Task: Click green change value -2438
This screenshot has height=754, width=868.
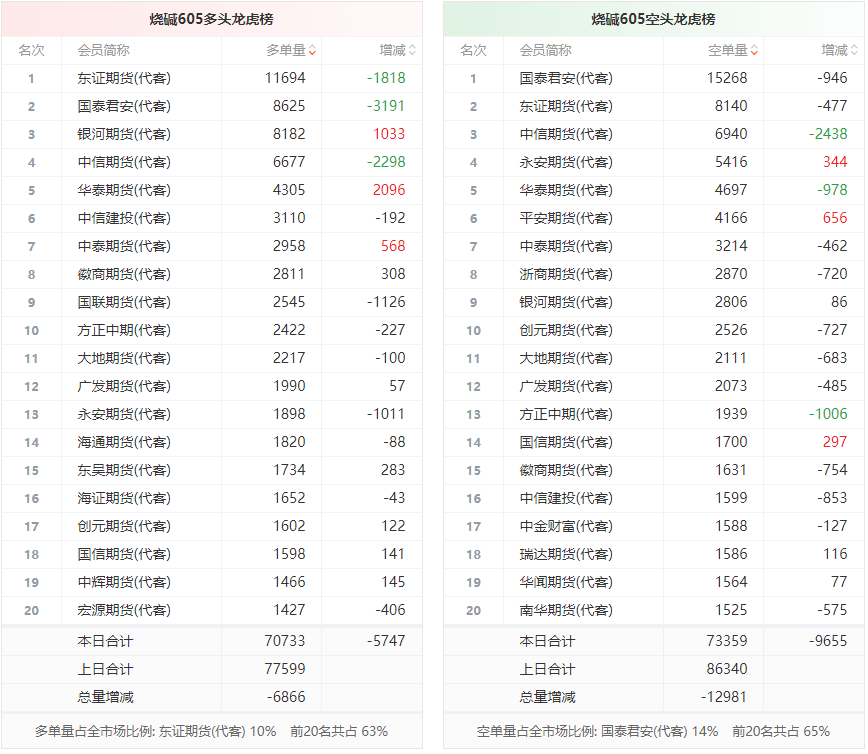Action: (828, 134)
